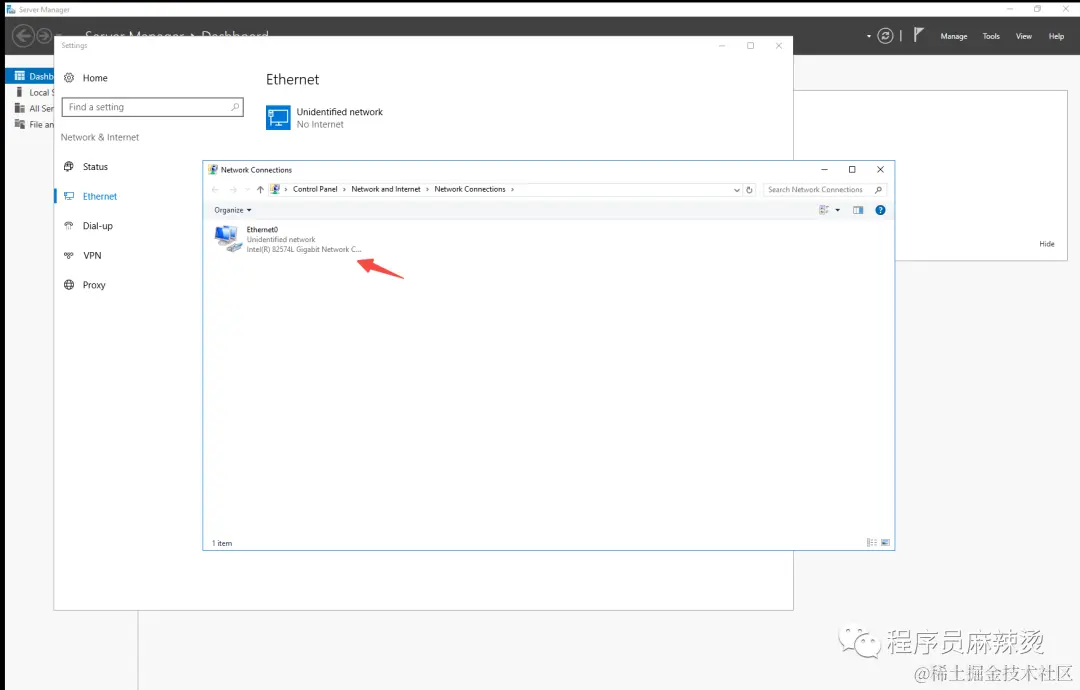The image size is (1080, 690).
Task: Open Manage menu in Server Manager
Action: 954,36
